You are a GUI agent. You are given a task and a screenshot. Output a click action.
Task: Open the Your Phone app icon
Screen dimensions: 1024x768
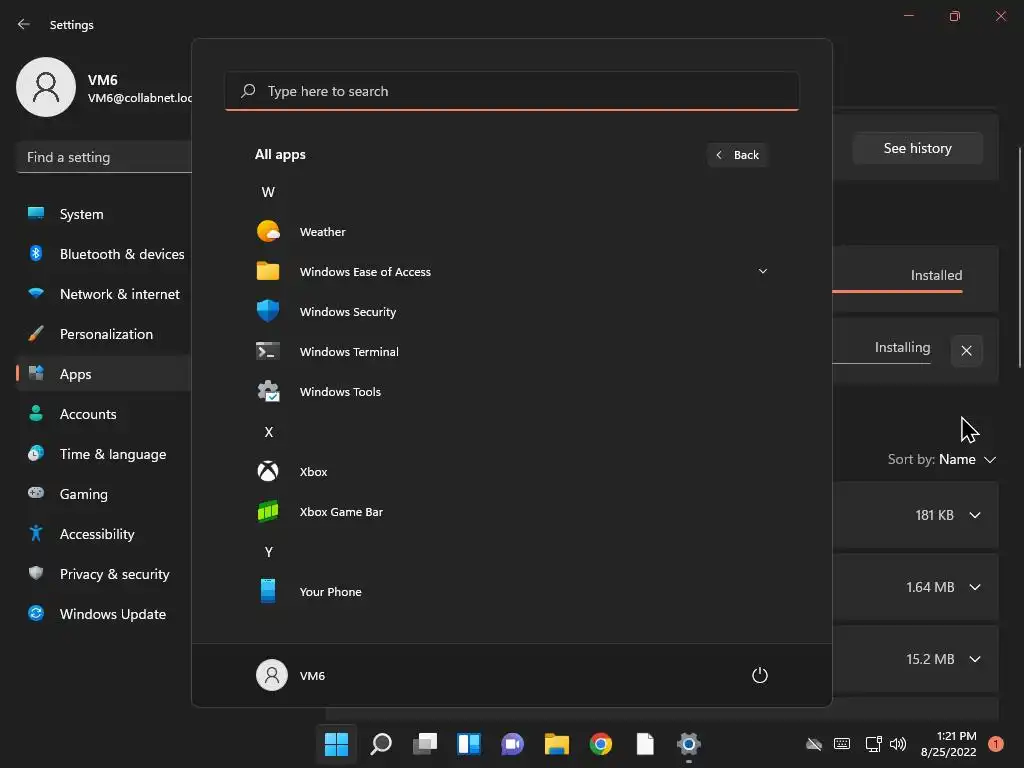pos(268,591)
